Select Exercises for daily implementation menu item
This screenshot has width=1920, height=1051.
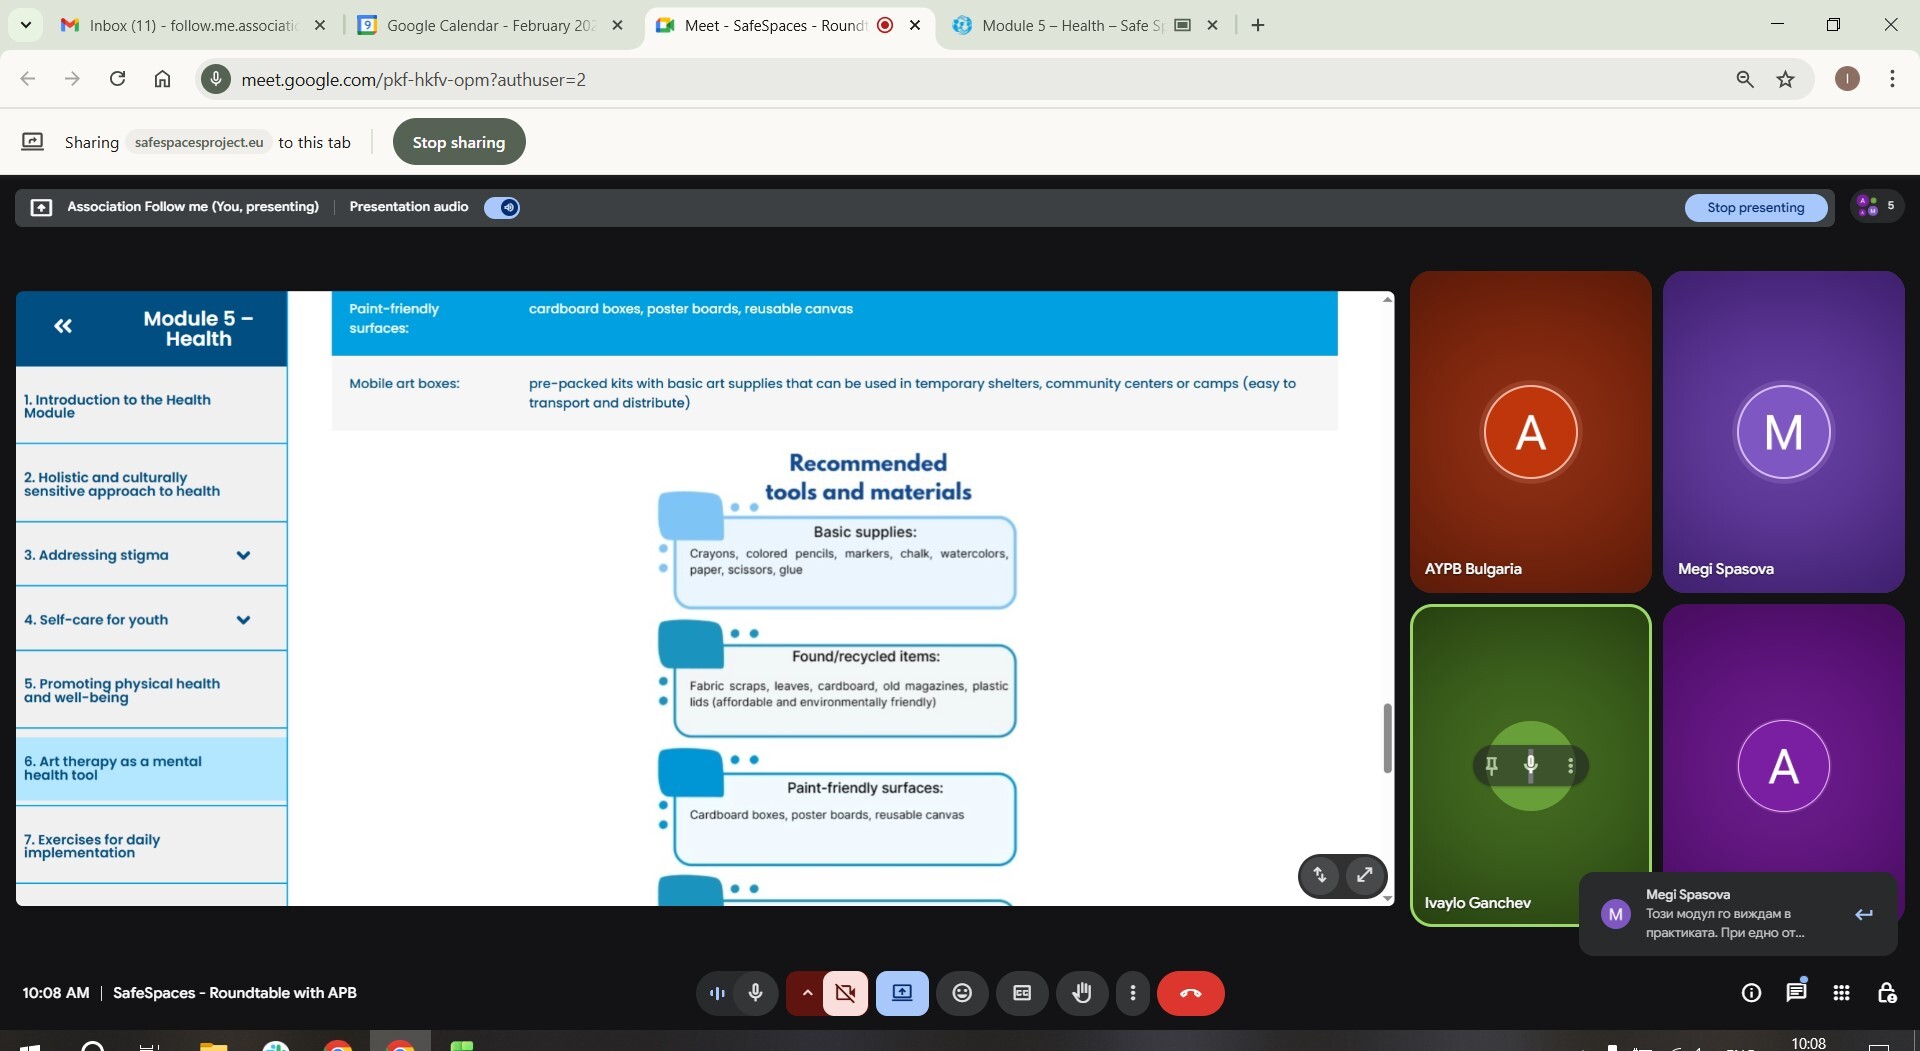[x=92, y=846]
